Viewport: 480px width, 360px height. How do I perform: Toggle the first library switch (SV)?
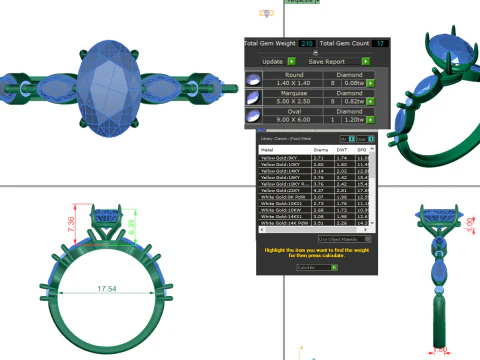tap(347, 139)
